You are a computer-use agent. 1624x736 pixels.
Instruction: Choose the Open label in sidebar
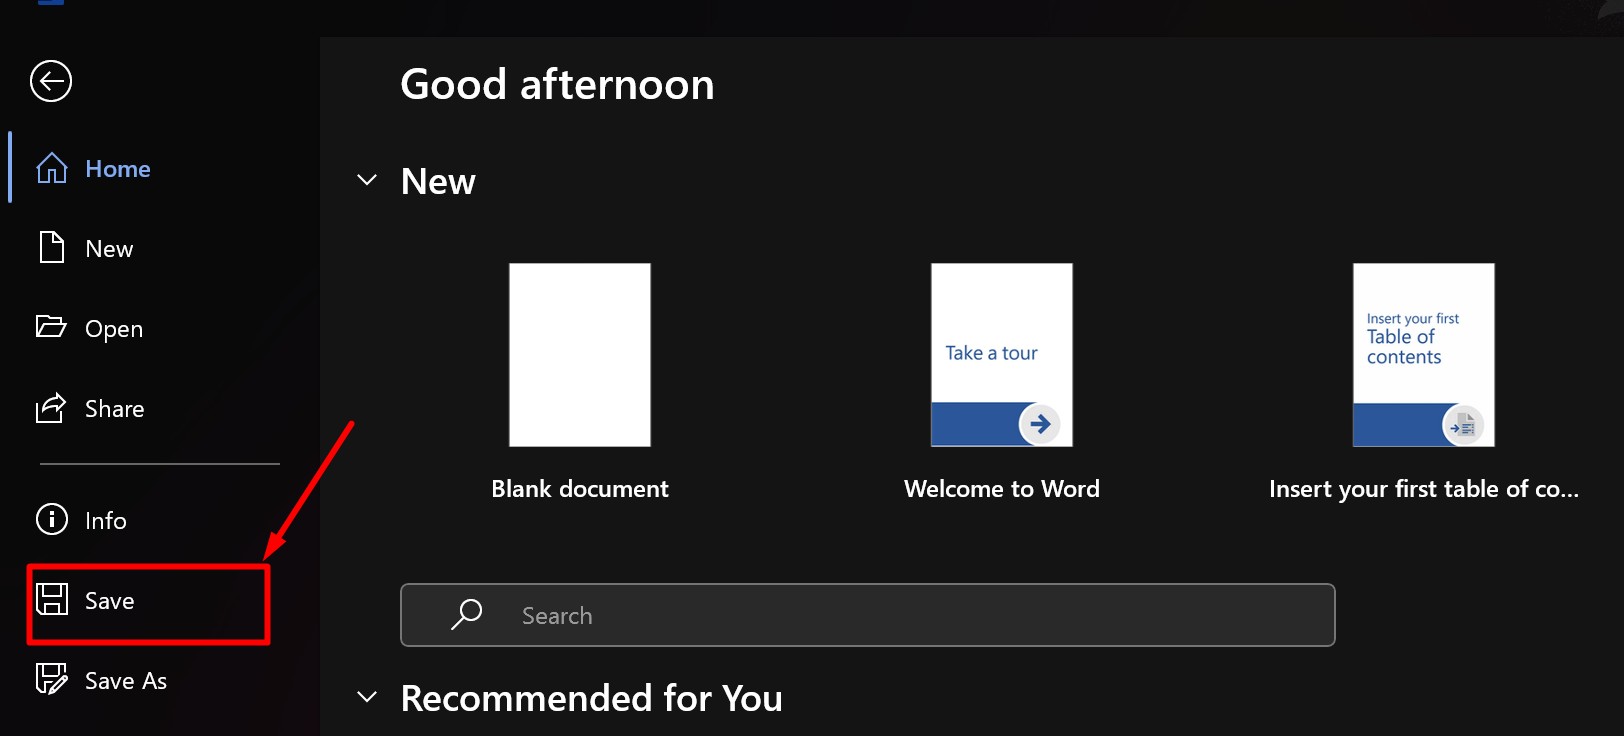point(114,329)
